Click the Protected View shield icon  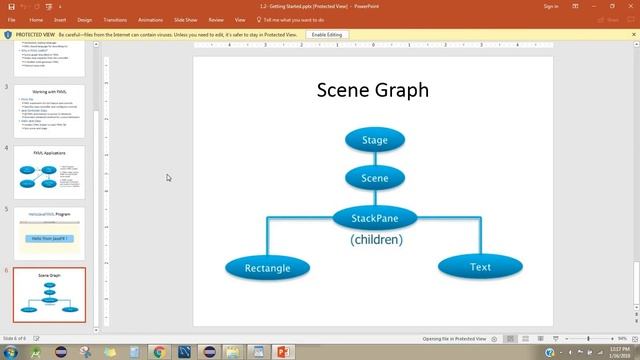(x=8, y=35)
